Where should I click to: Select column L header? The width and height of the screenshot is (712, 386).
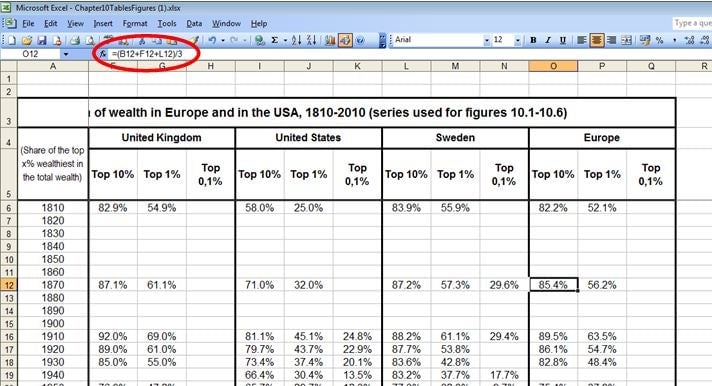tap(406, 66)
